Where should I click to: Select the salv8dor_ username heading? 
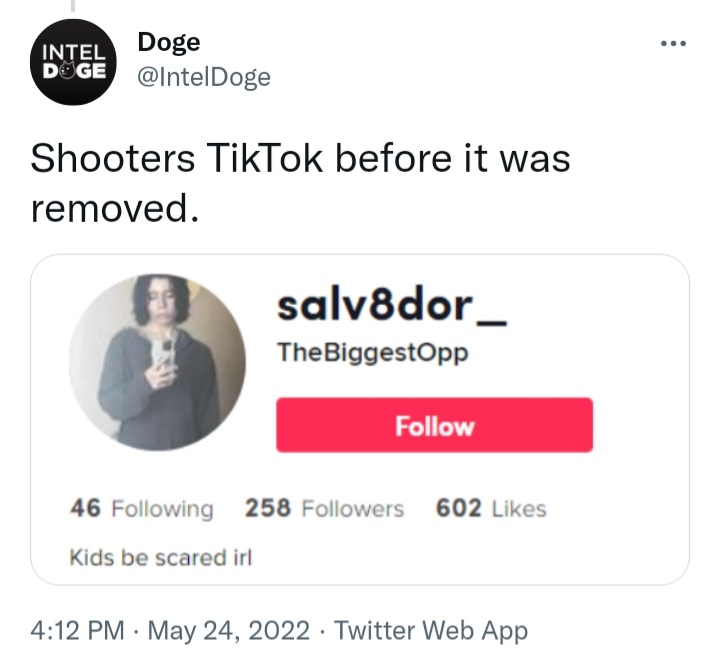pyautogui.click(x=392, y=307)
